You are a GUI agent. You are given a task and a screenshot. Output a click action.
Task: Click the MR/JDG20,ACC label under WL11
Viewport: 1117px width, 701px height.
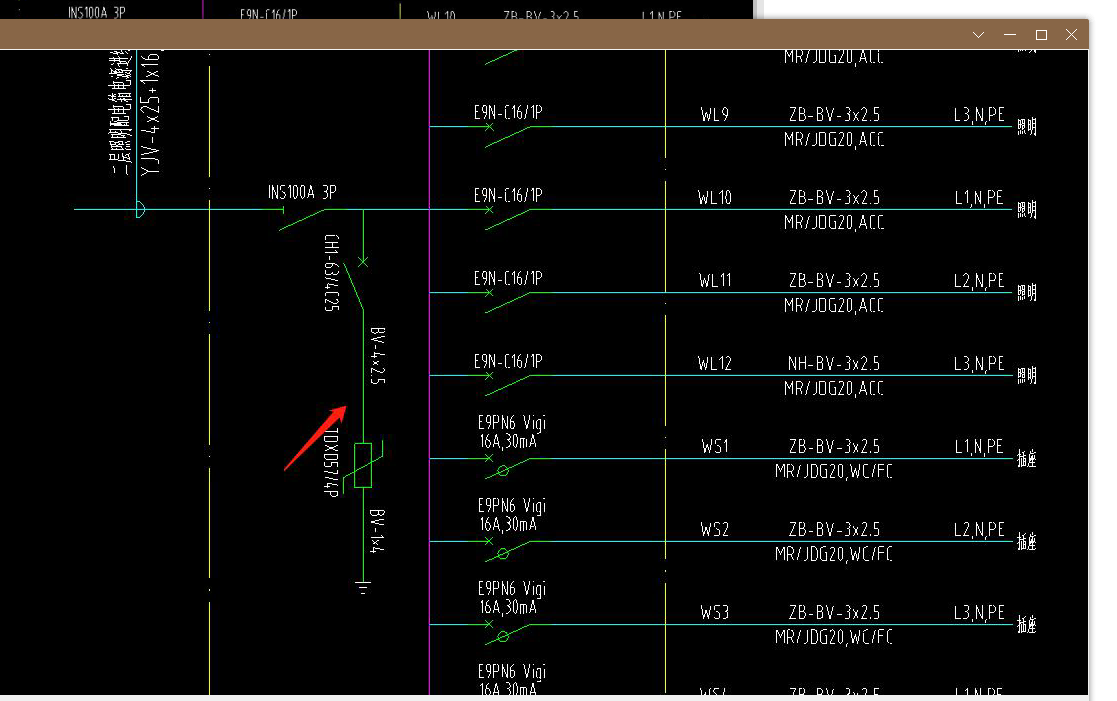pos(833,306)
